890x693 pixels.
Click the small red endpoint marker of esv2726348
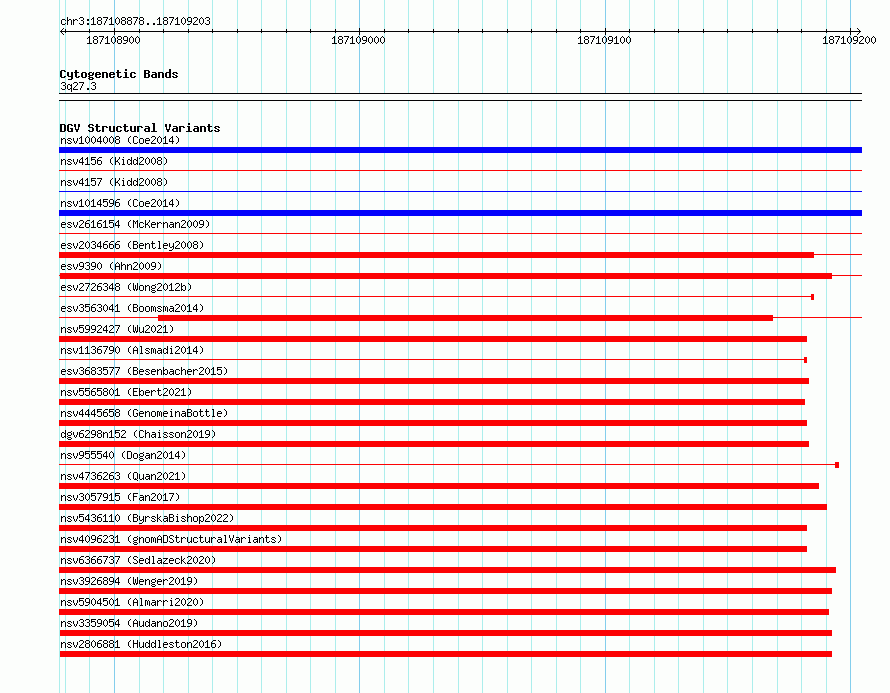click(813, 297)
